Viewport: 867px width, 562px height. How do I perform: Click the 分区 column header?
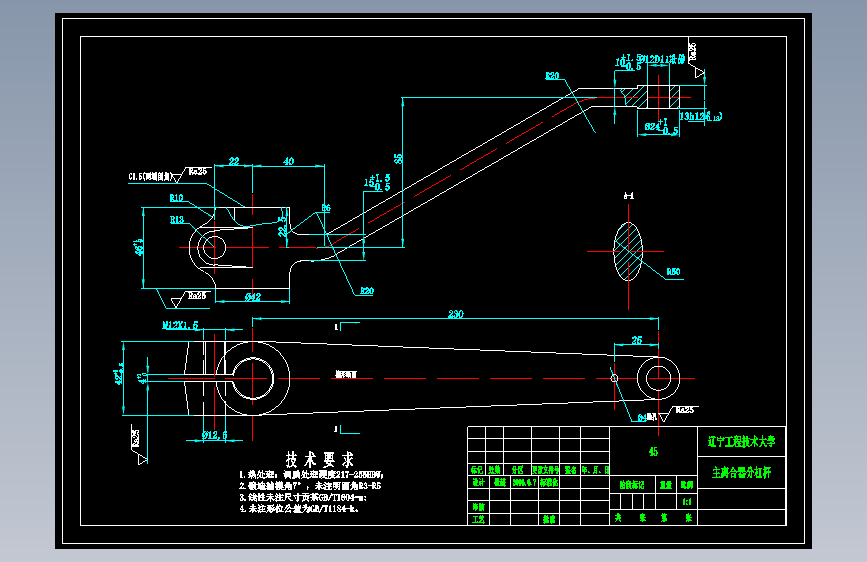tap(518, 470)
